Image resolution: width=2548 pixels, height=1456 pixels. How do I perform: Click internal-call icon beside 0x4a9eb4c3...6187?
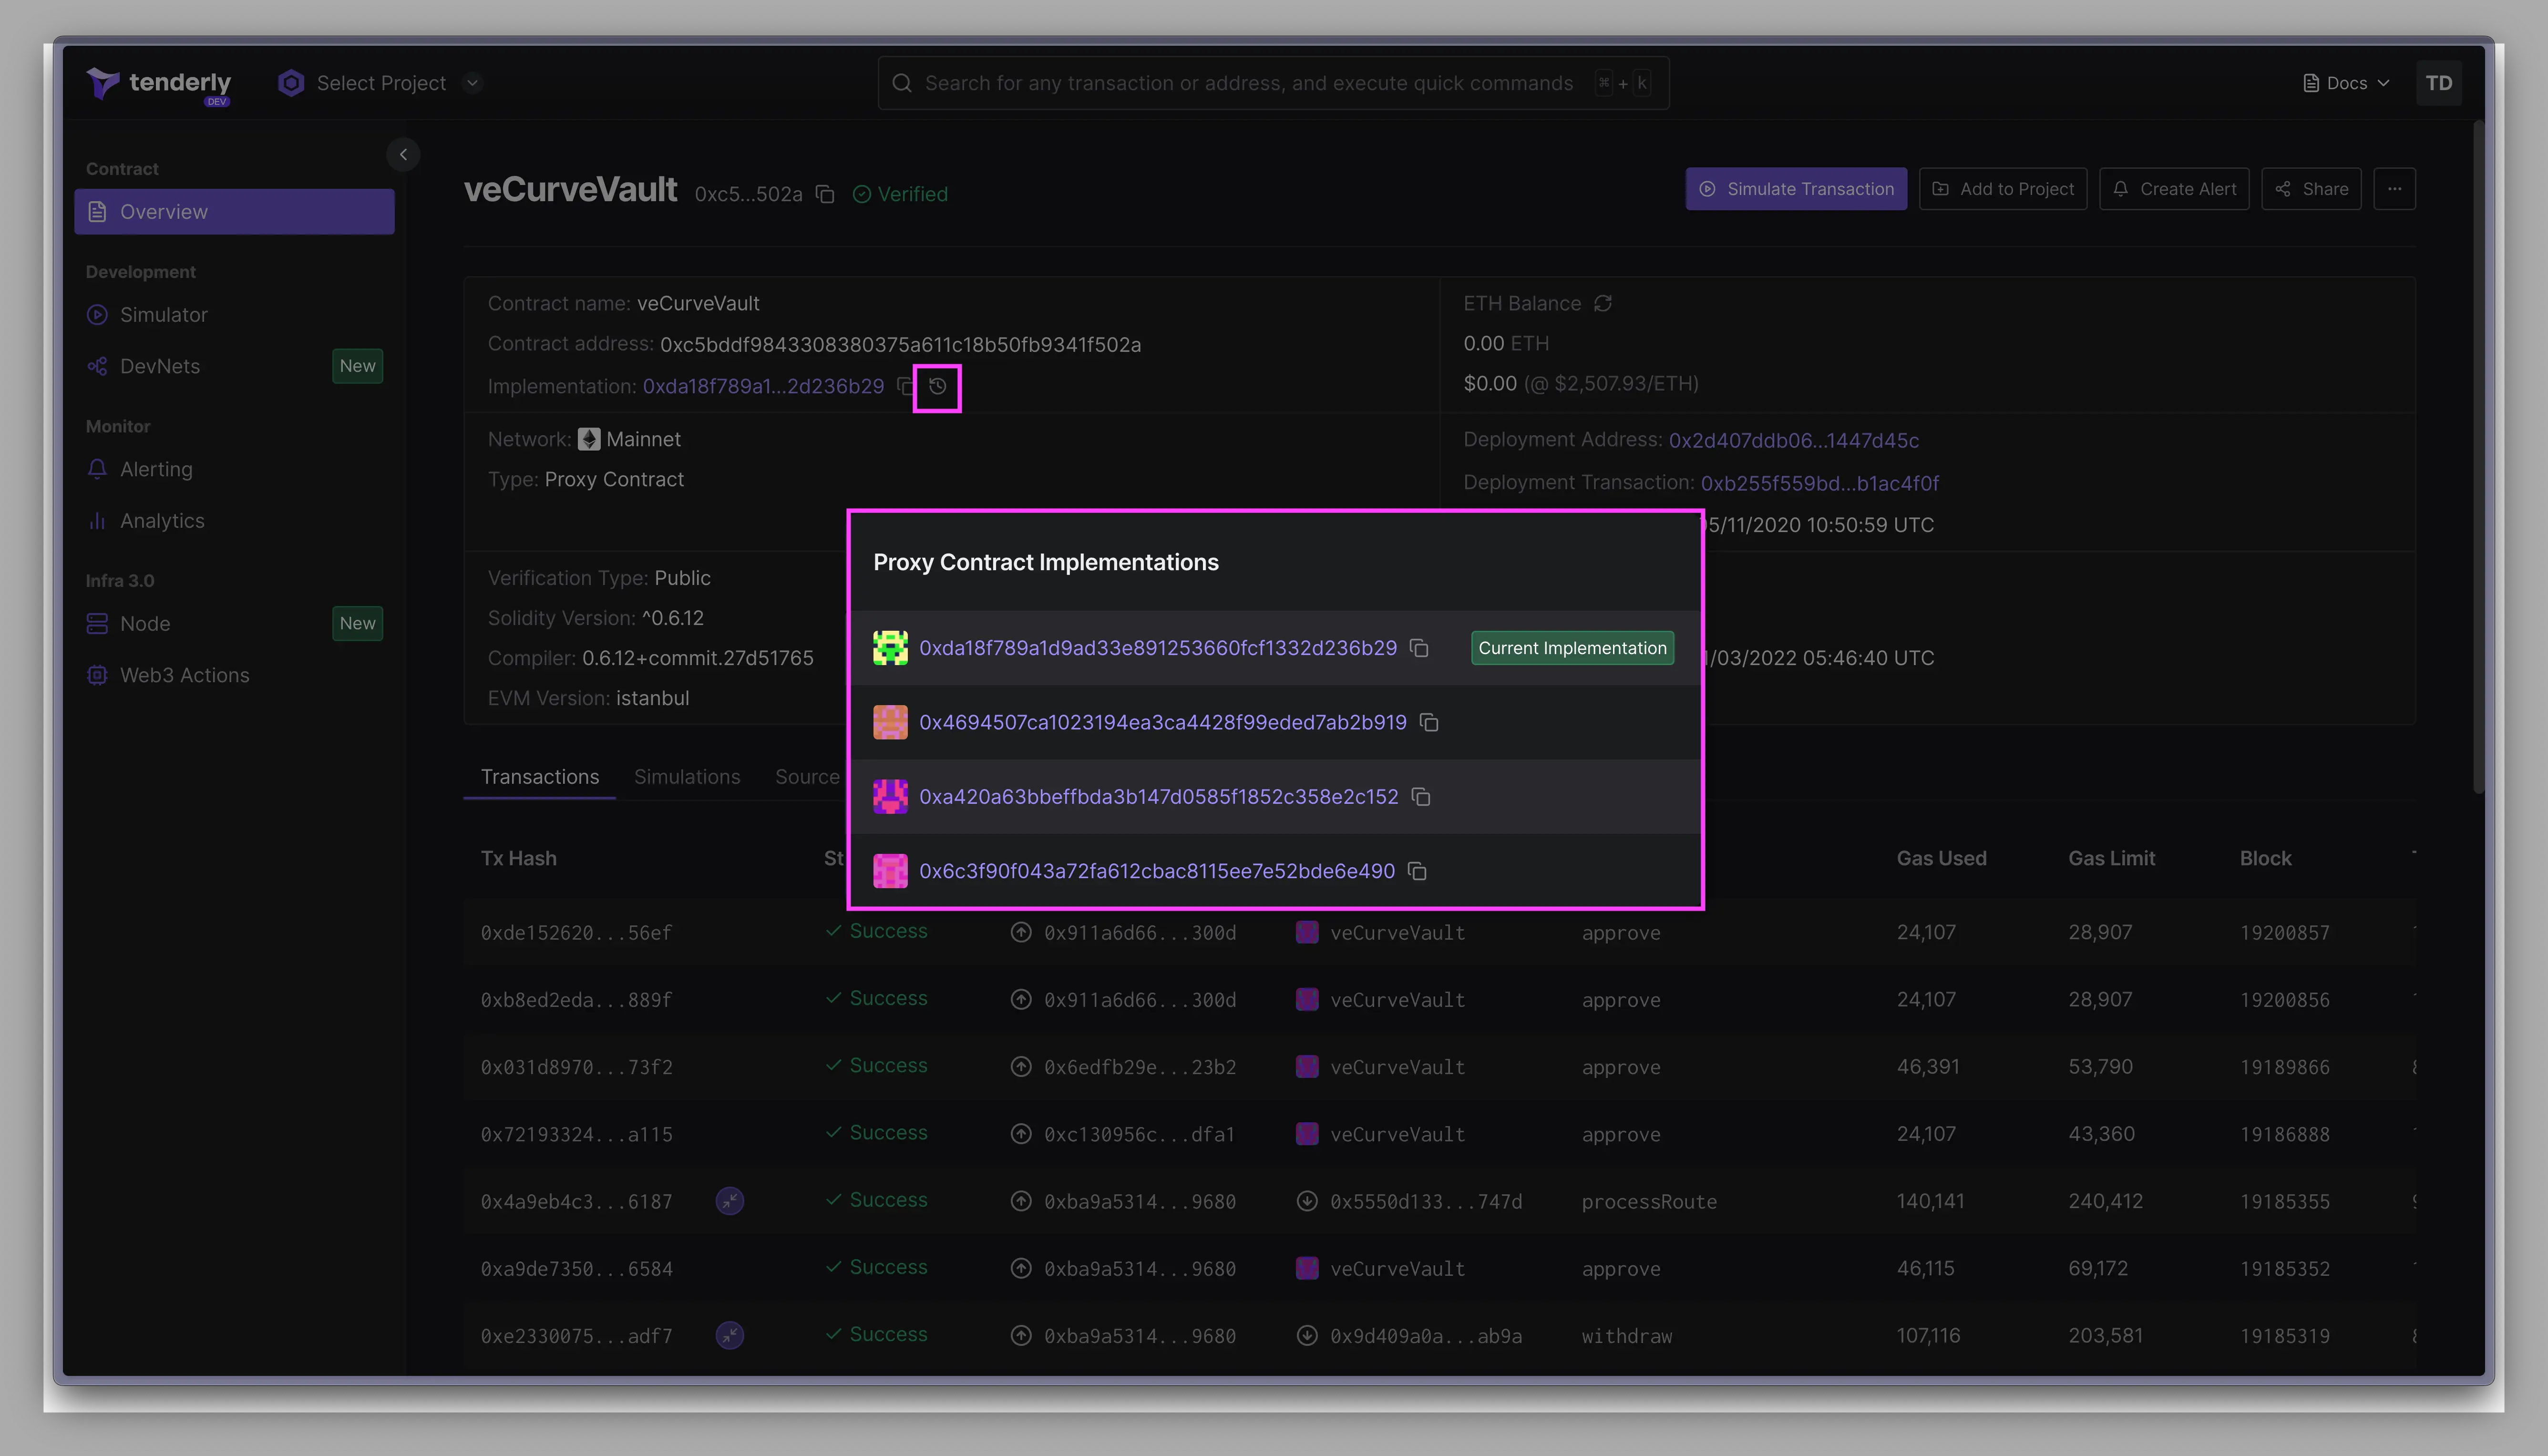(x=730, y=1201)
